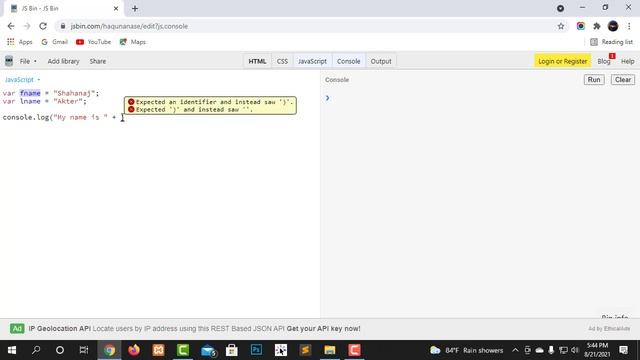This screenshot has width=640, height=360.
Task: Click Get your API key now ad link
Action: point(323,329)
